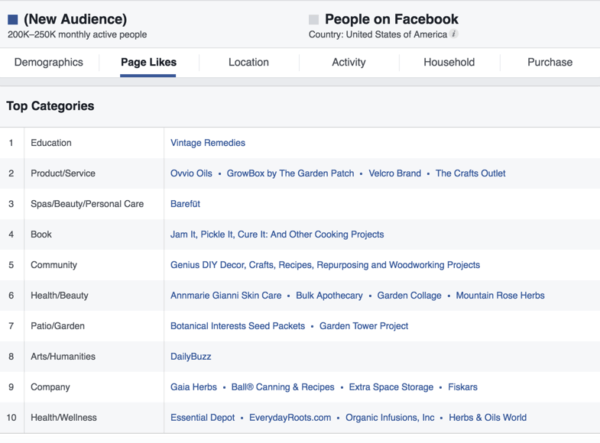This screenshot has height=443, width=600.
Task: Click the Extra Space Storage link
Action: pos(391,387)
